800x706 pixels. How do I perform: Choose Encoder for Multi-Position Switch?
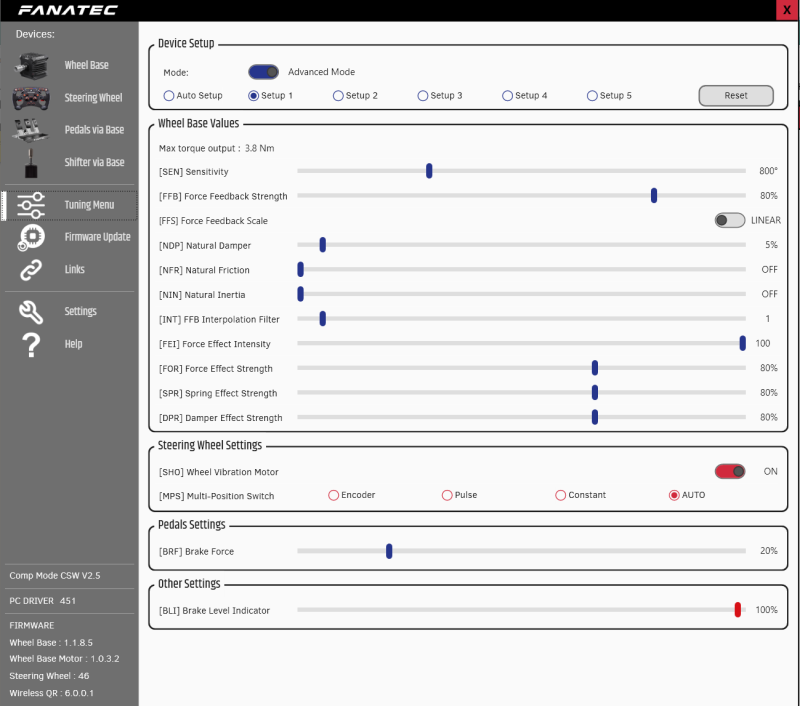pyautogui.click(x=334, y=495)
